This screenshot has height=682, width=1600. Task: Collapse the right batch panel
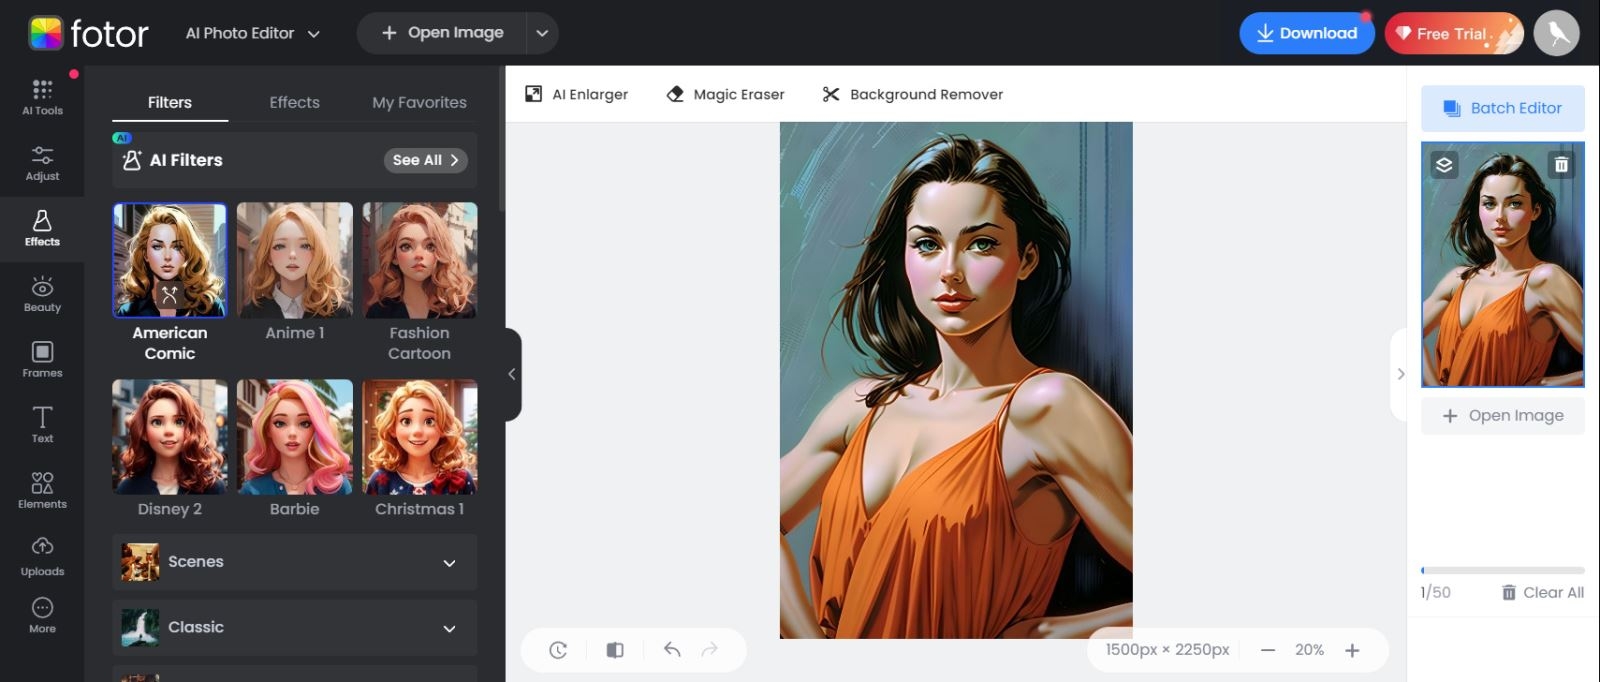coord(1400,374)
